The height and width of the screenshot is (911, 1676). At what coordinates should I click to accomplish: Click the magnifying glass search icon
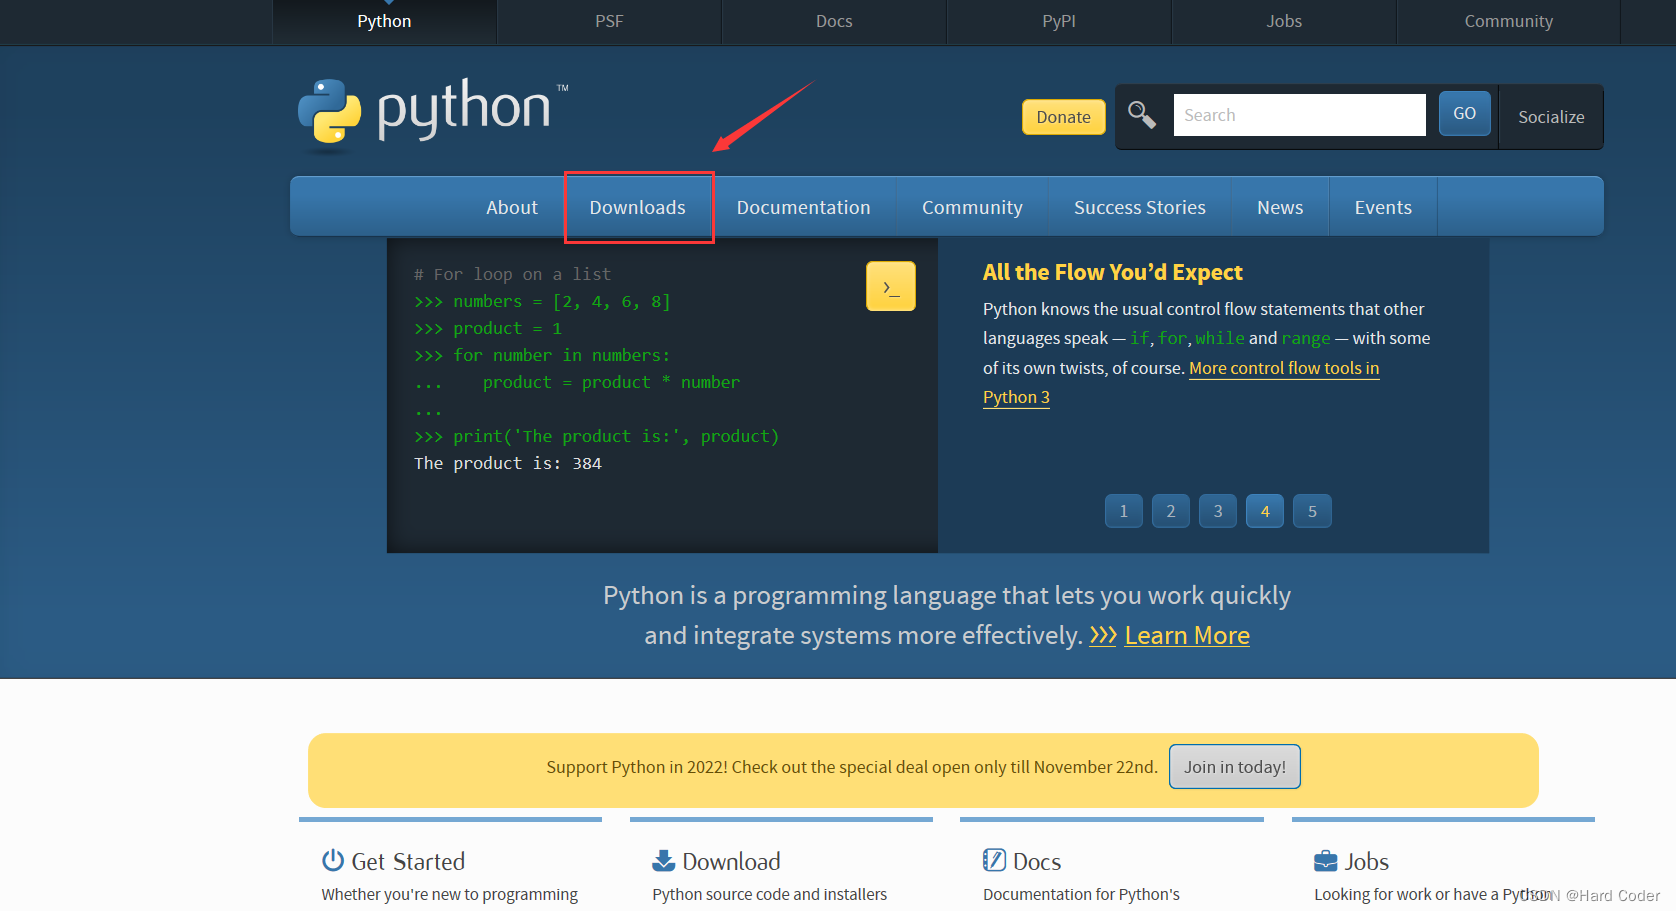pyautogui.click(x=1142, y=115)
